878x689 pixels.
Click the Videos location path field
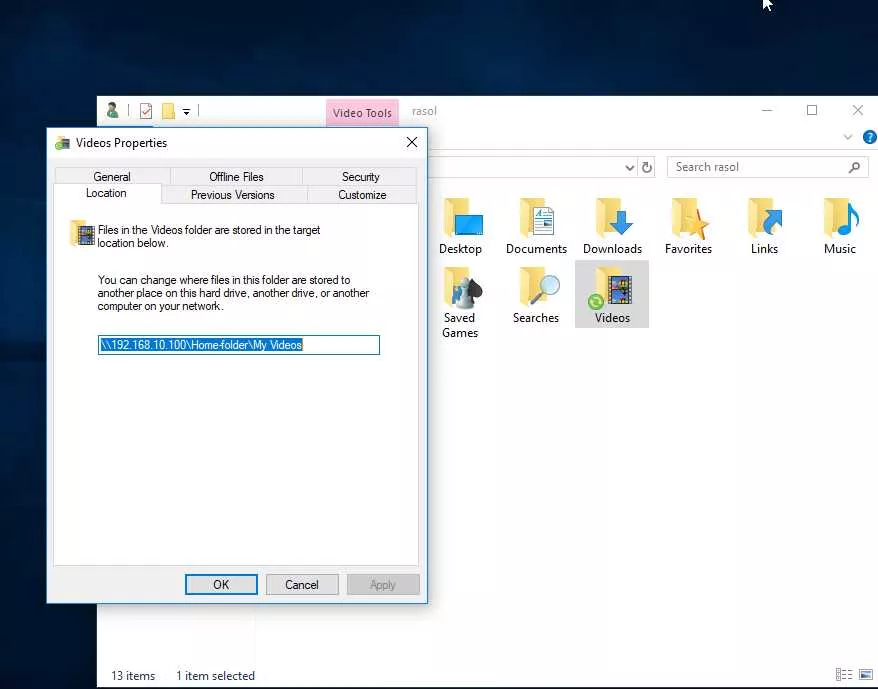238,345
